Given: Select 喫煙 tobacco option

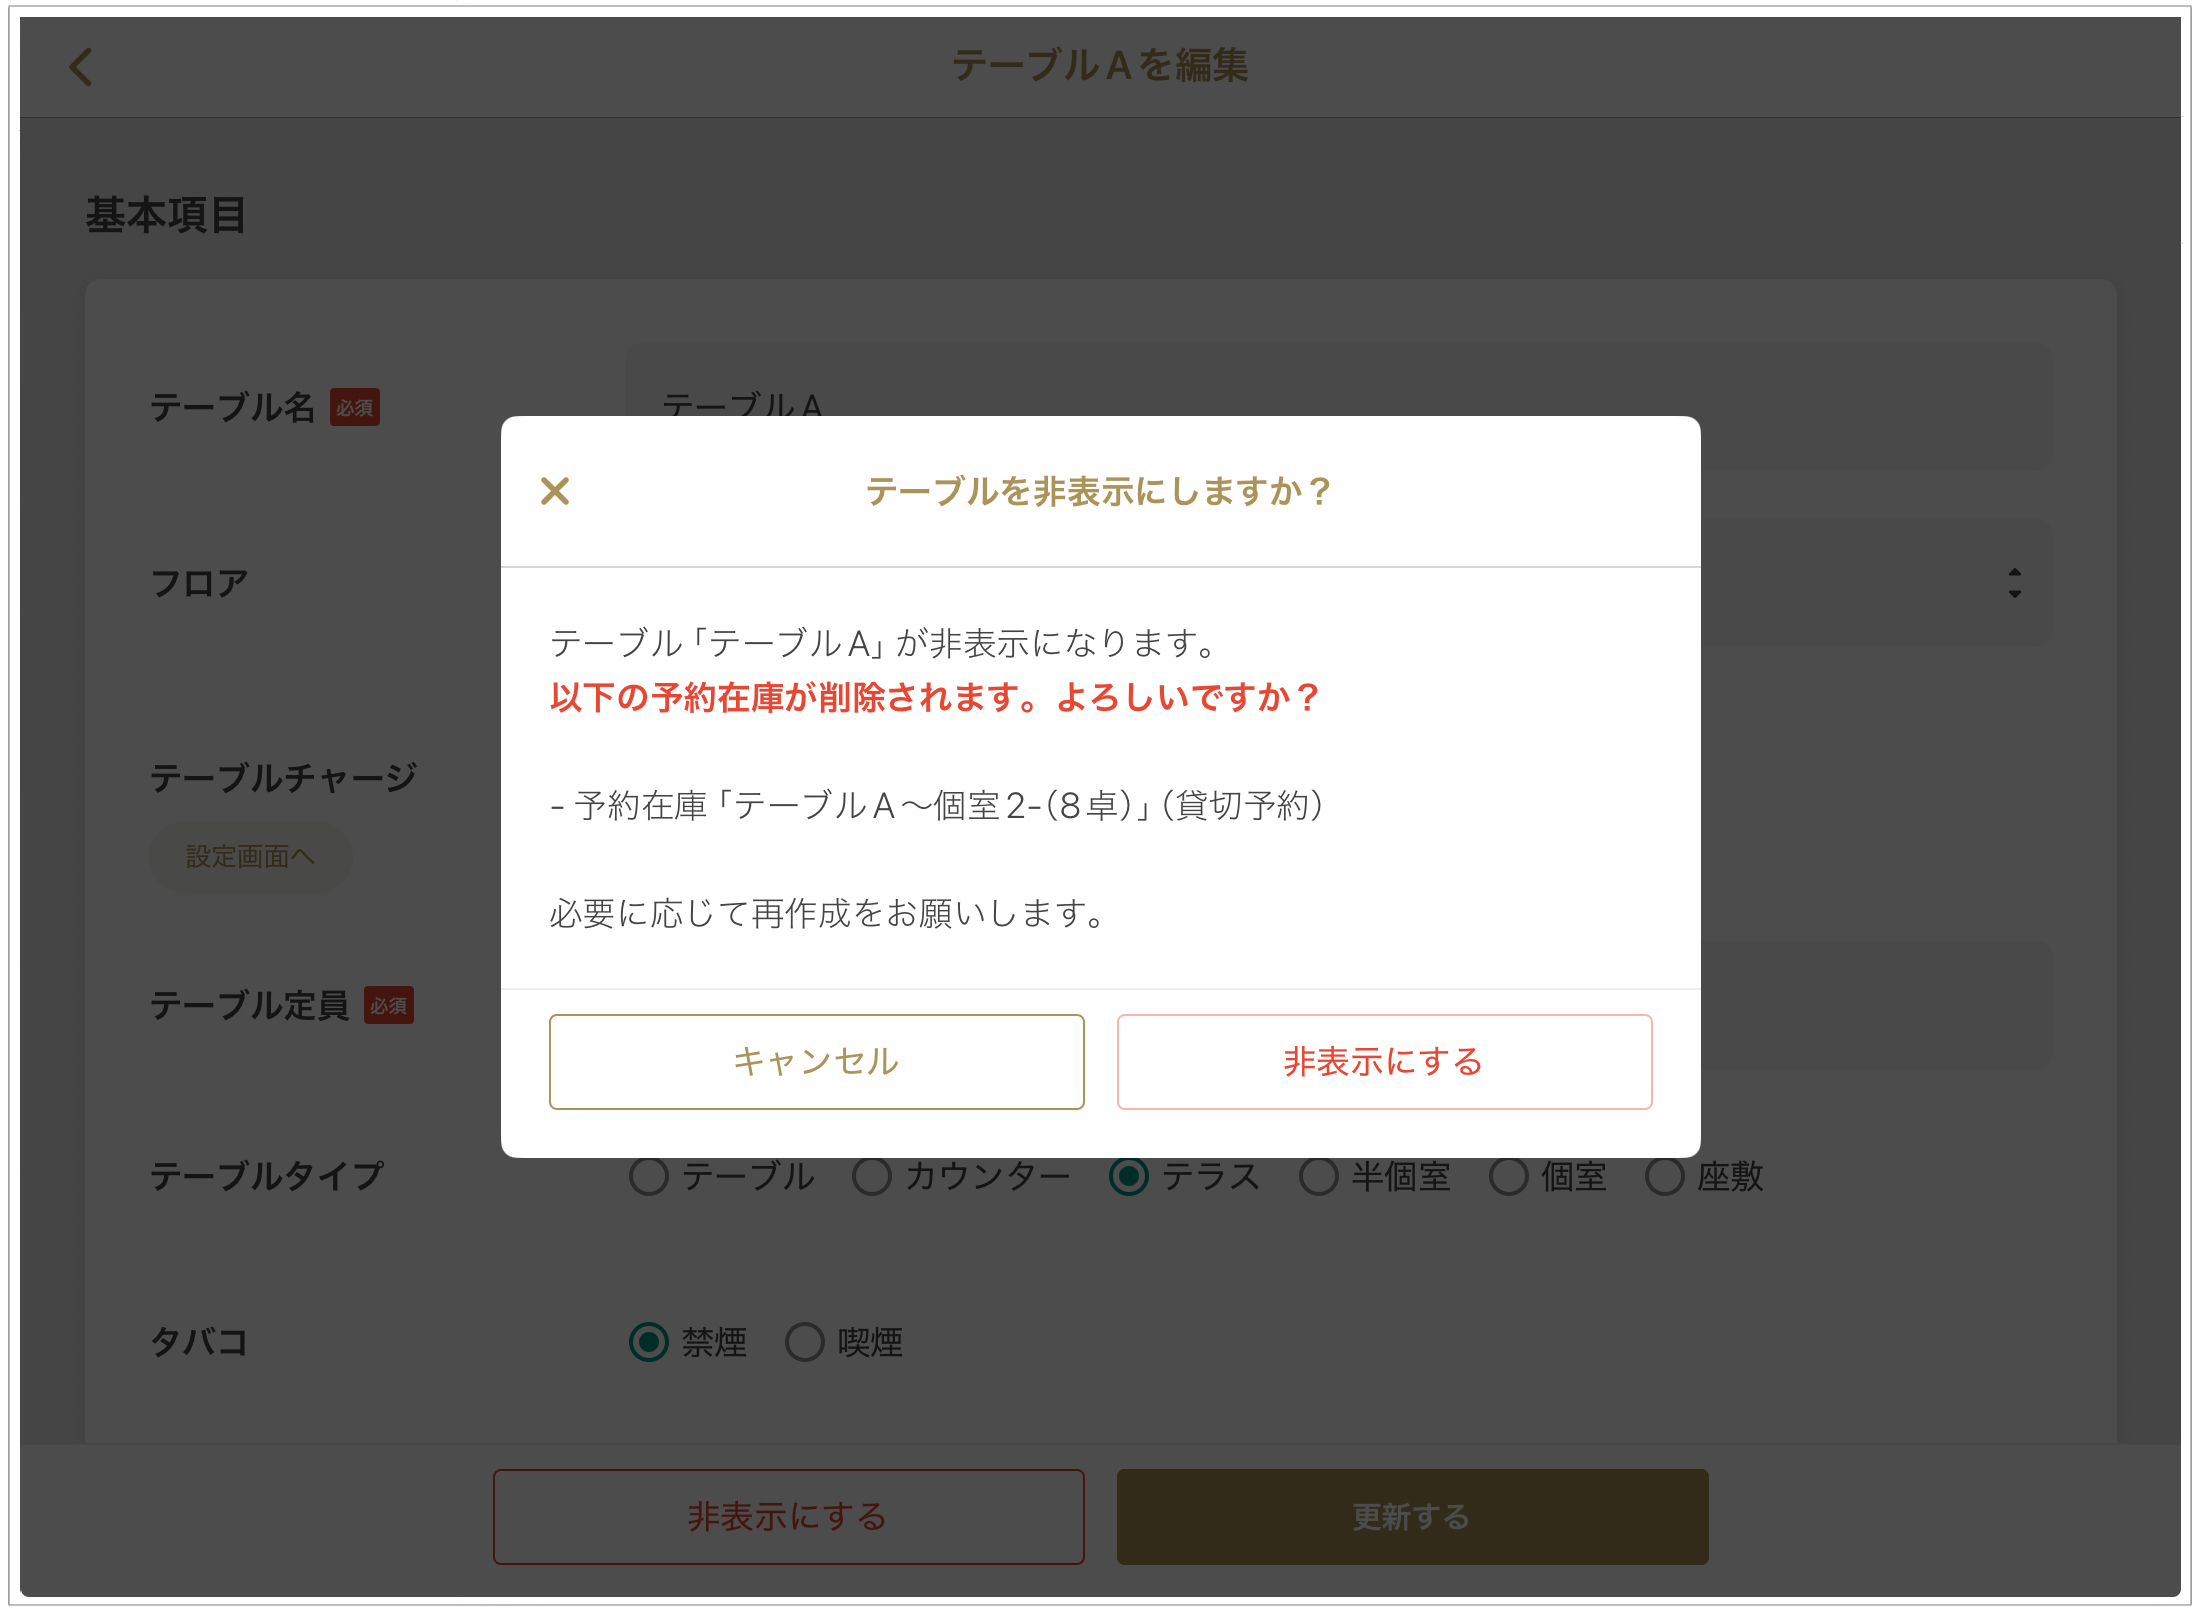Looking at the screenshot, I should 805,1342.
